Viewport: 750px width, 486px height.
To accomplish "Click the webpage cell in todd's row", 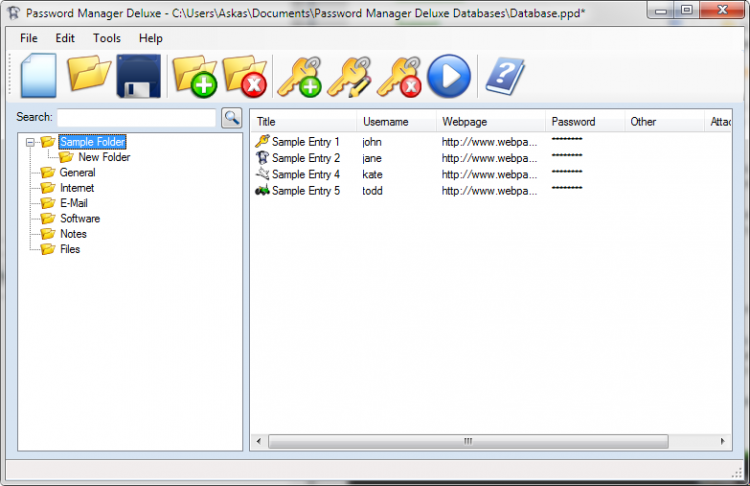I will click(x=489, y=191).
